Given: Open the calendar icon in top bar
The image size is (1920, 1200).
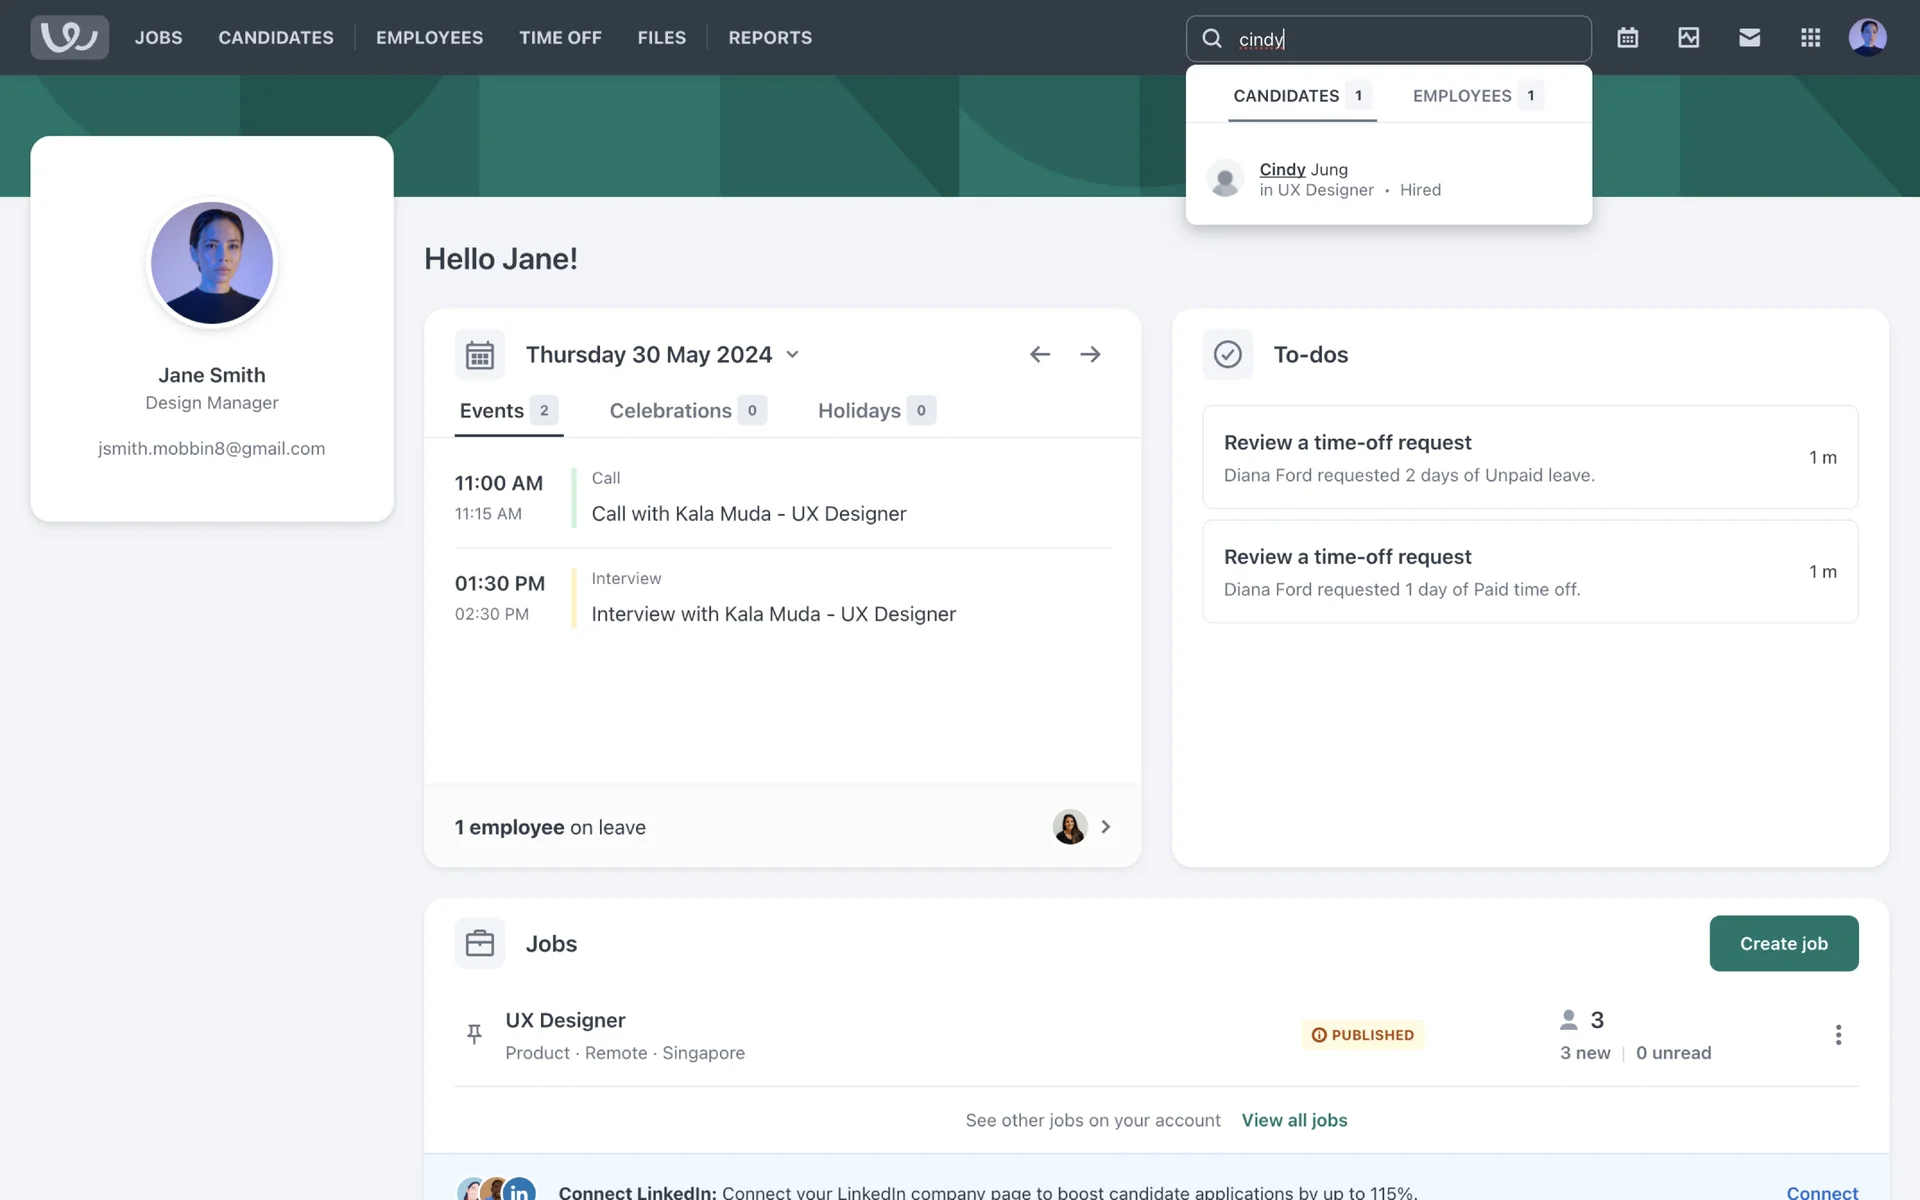Looking at the screenshot, I should click(x=1627, y=38).
